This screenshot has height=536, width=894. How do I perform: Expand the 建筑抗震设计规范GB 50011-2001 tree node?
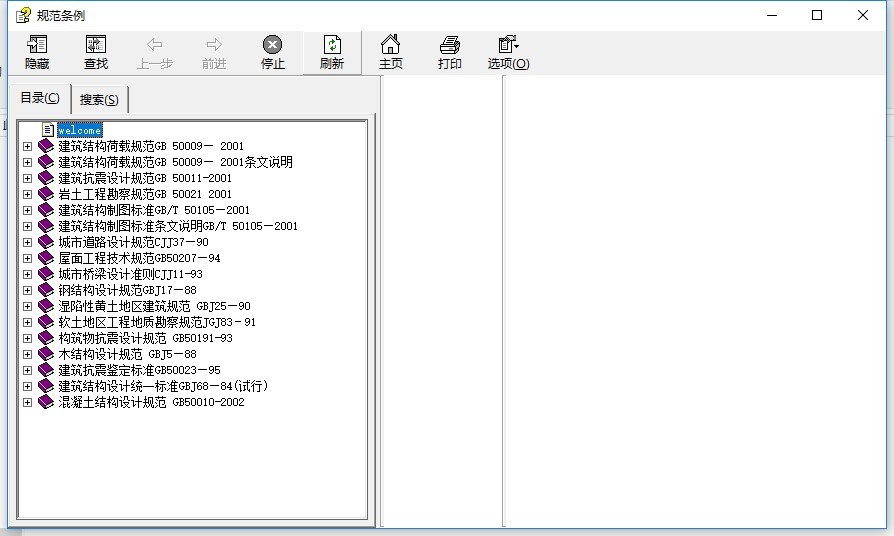pos(27,178)
